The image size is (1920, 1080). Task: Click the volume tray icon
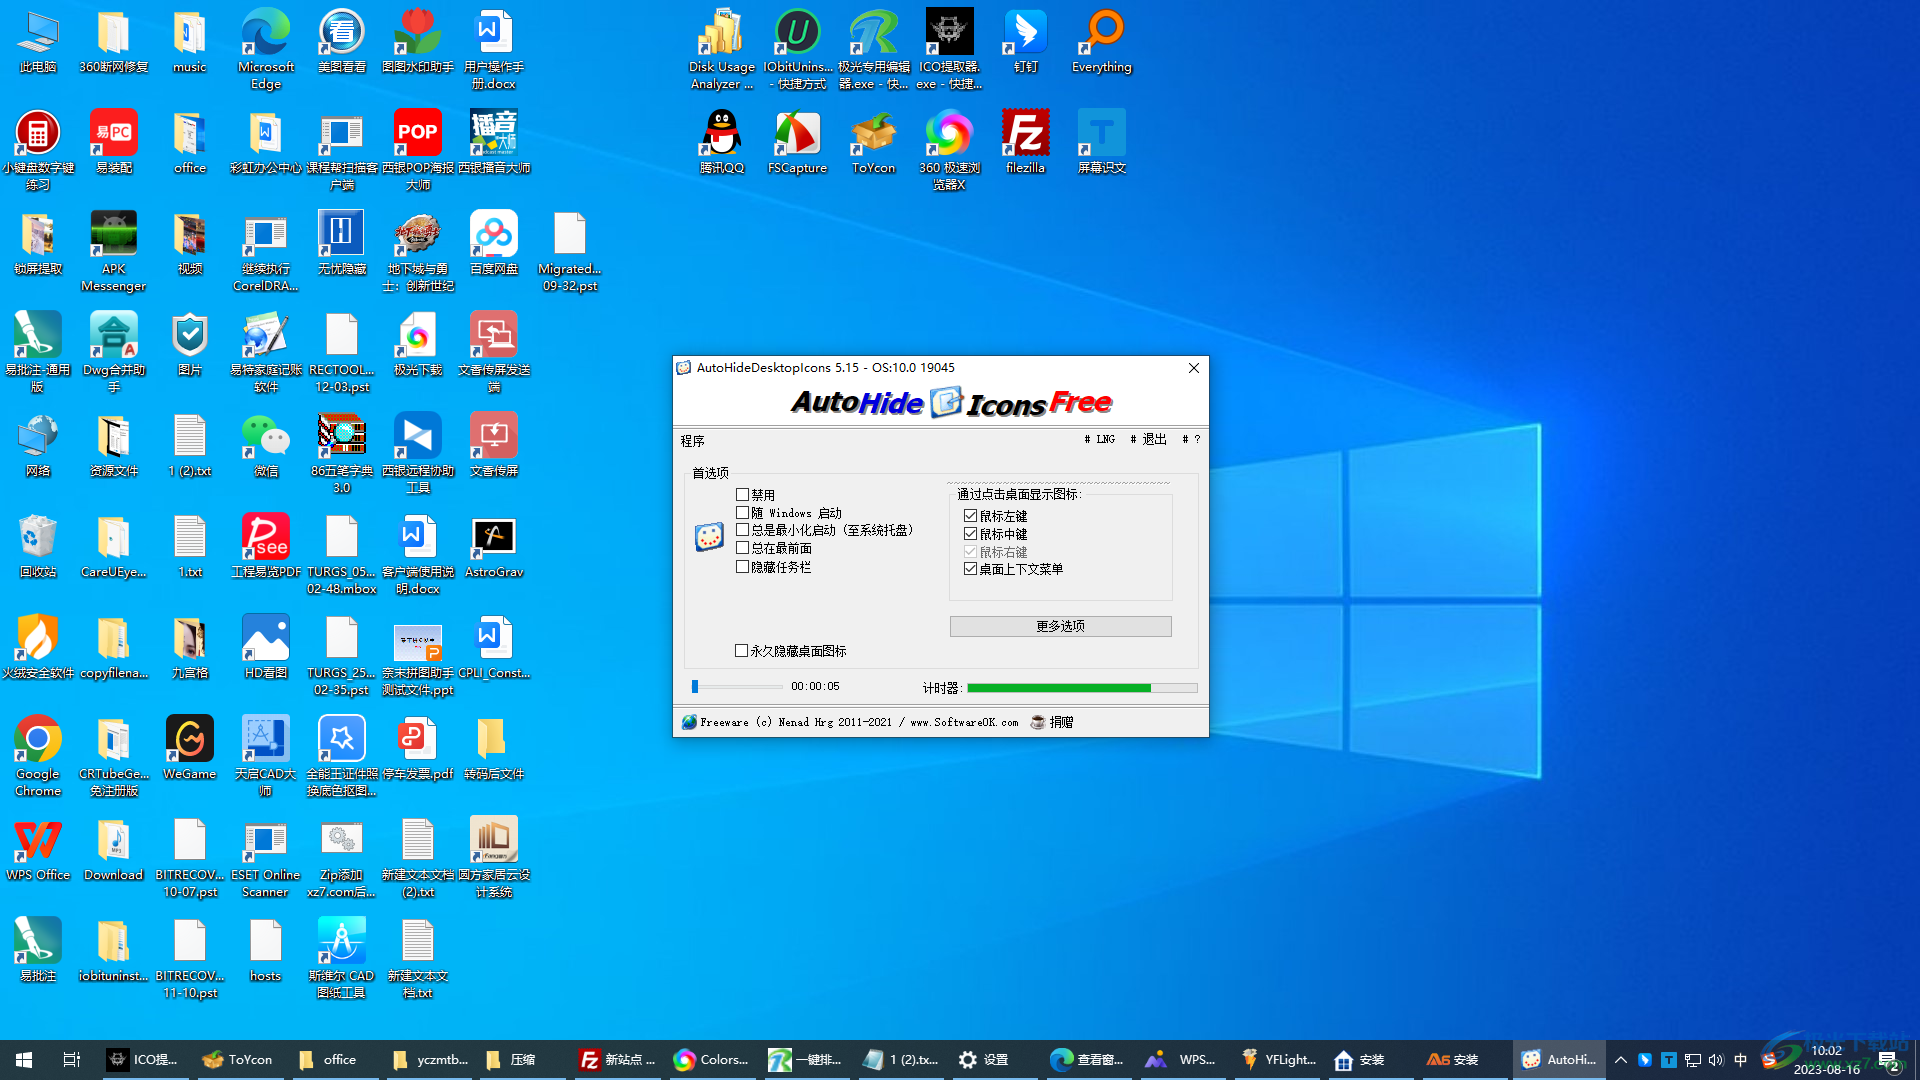coord(1716,1060)
